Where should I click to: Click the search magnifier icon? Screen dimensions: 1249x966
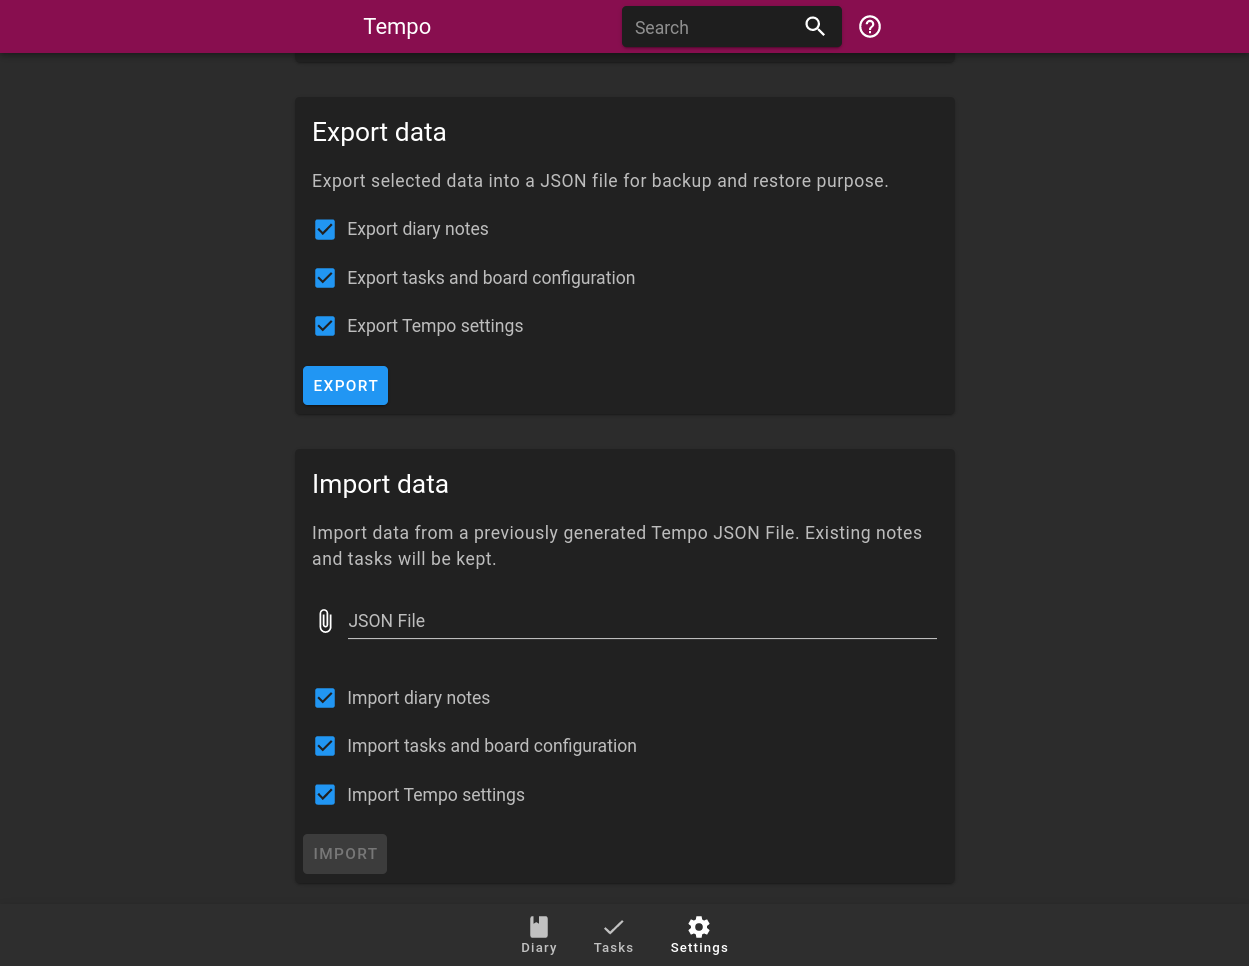click(815, 26)
